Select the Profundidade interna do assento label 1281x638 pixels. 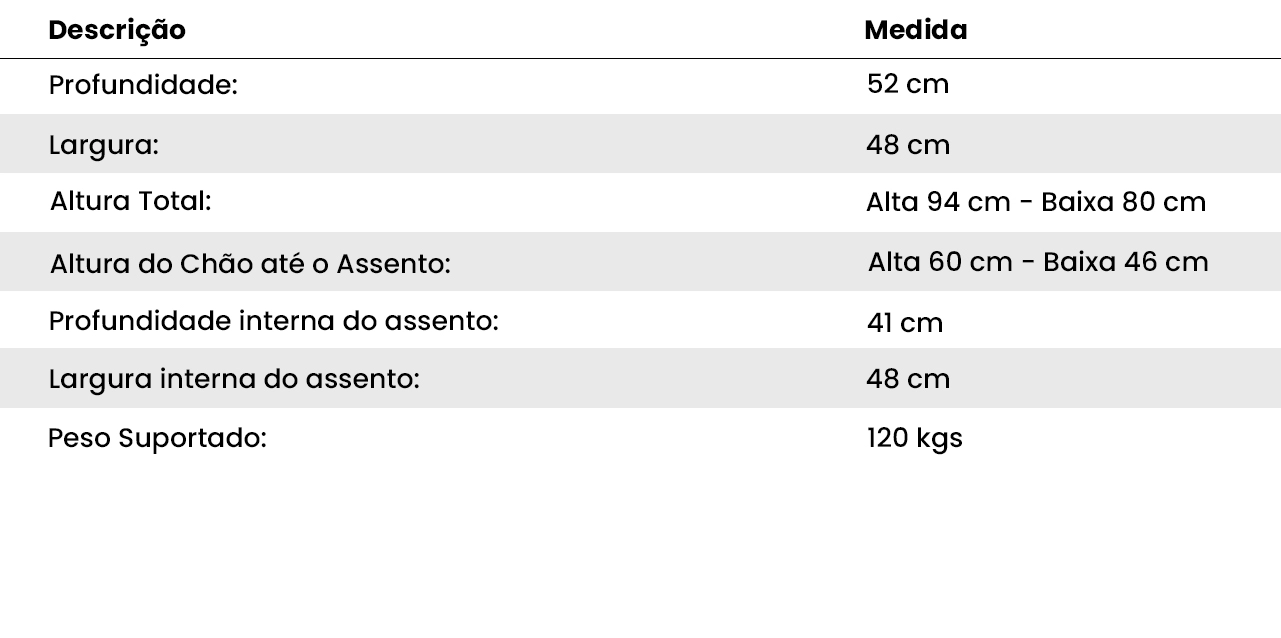273,321
